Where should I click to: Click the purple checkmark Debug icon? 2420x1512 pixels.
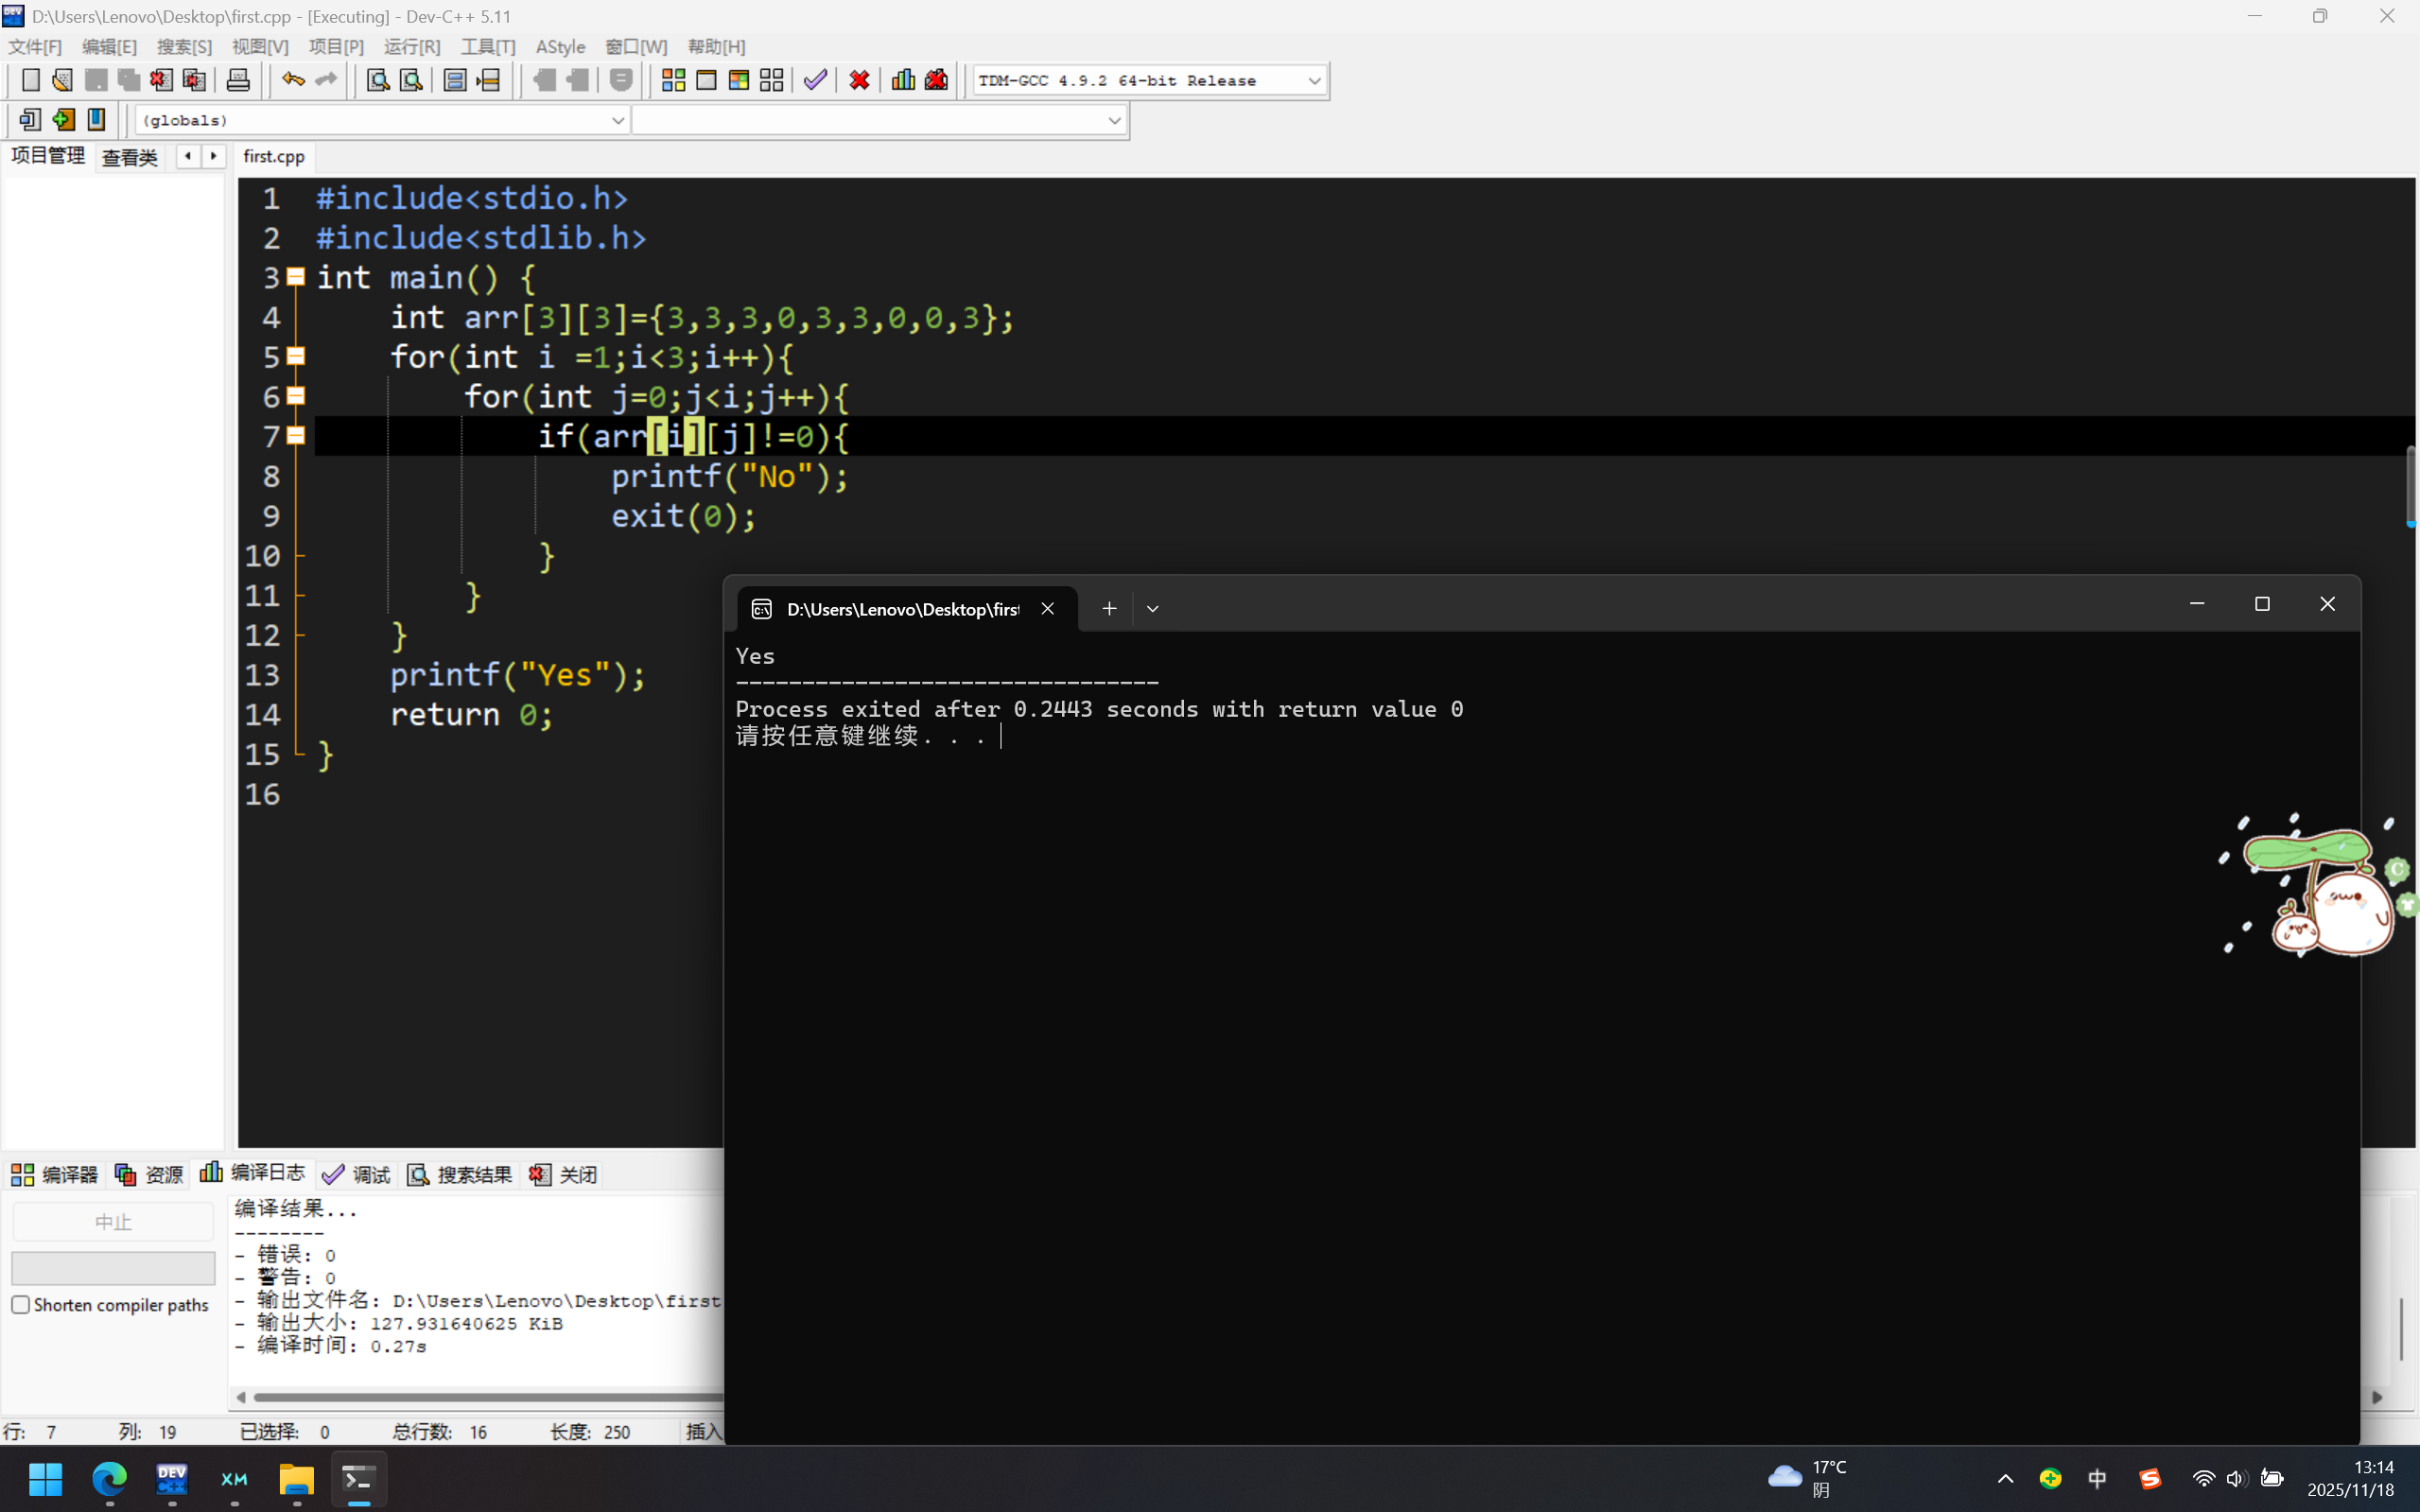point(815,80)
